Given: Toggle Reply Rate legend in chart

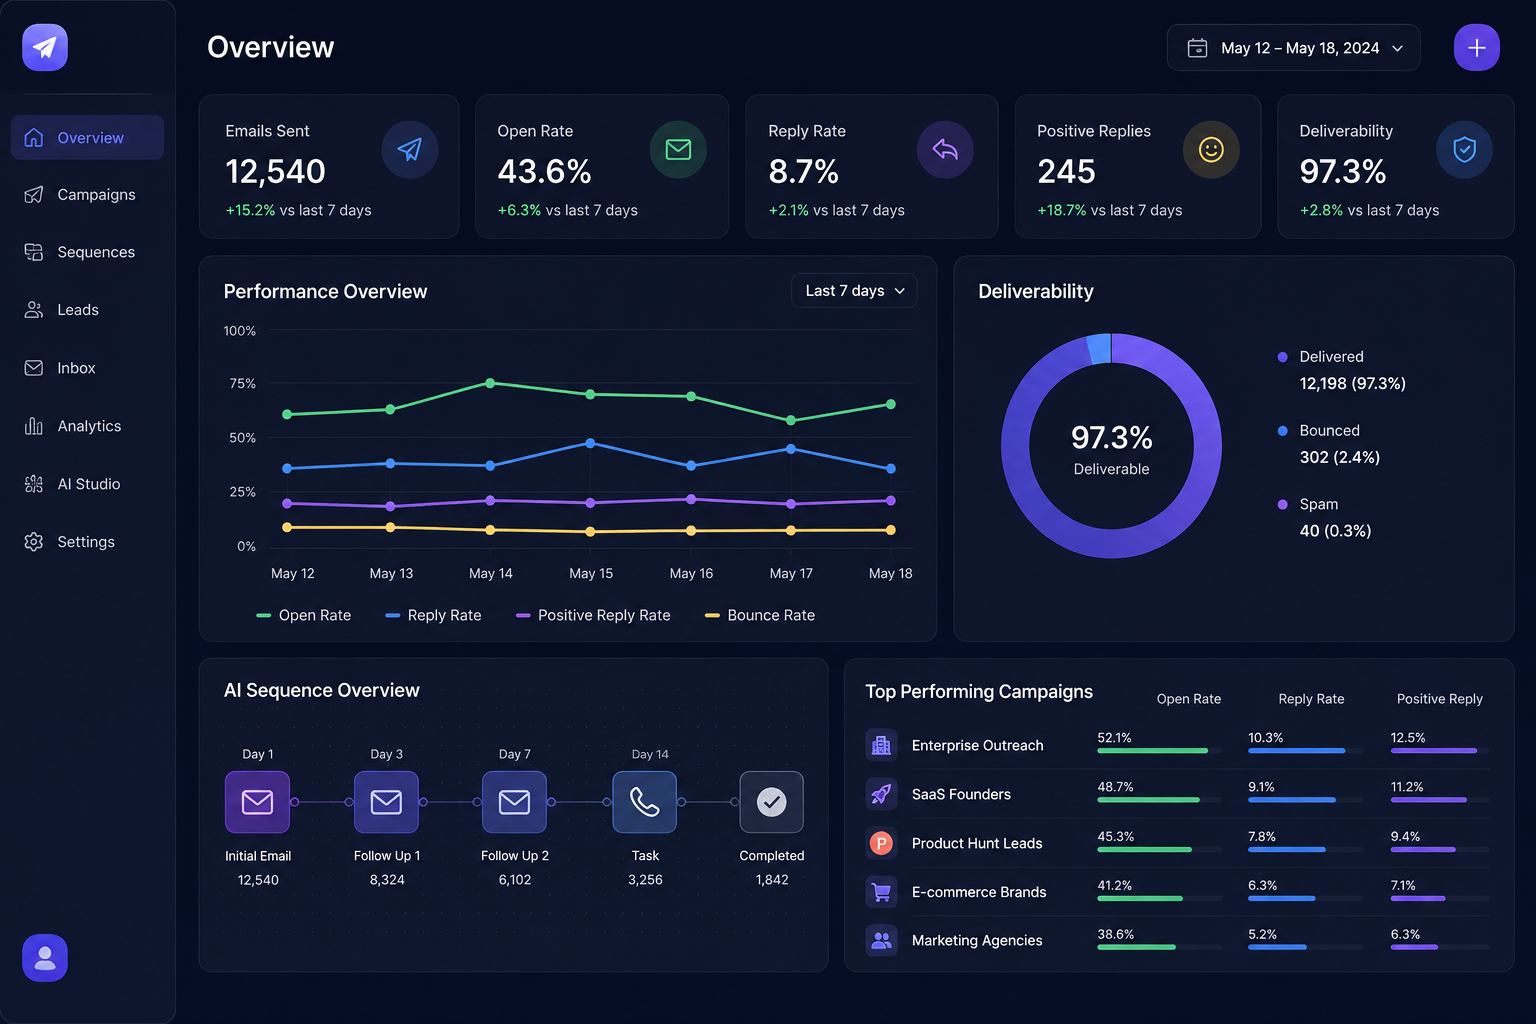Looking at the screenshot, I should coord(433,615).
